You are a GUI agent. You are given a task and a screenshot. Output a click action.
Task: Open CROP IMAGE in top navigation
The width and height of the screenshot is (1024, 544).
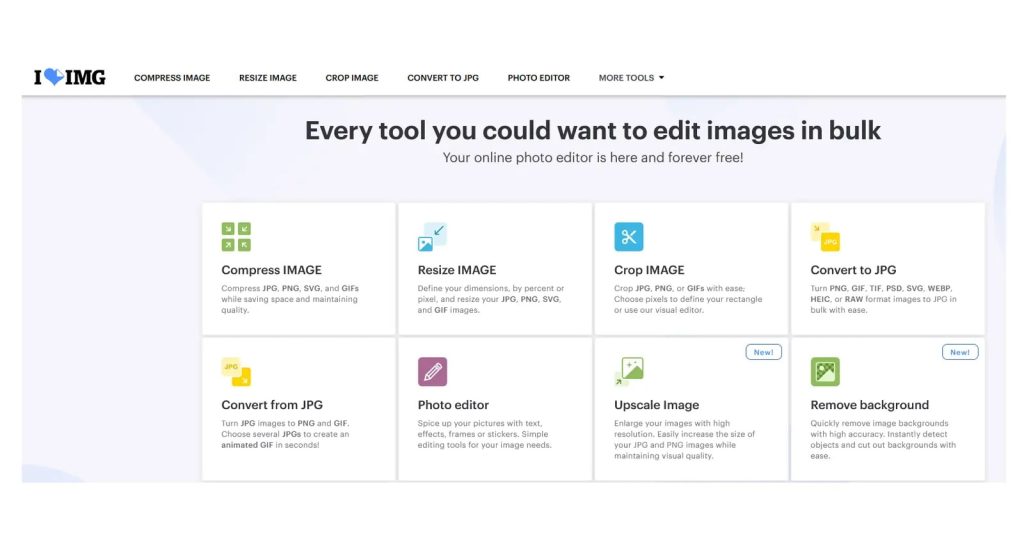[352, 78]
